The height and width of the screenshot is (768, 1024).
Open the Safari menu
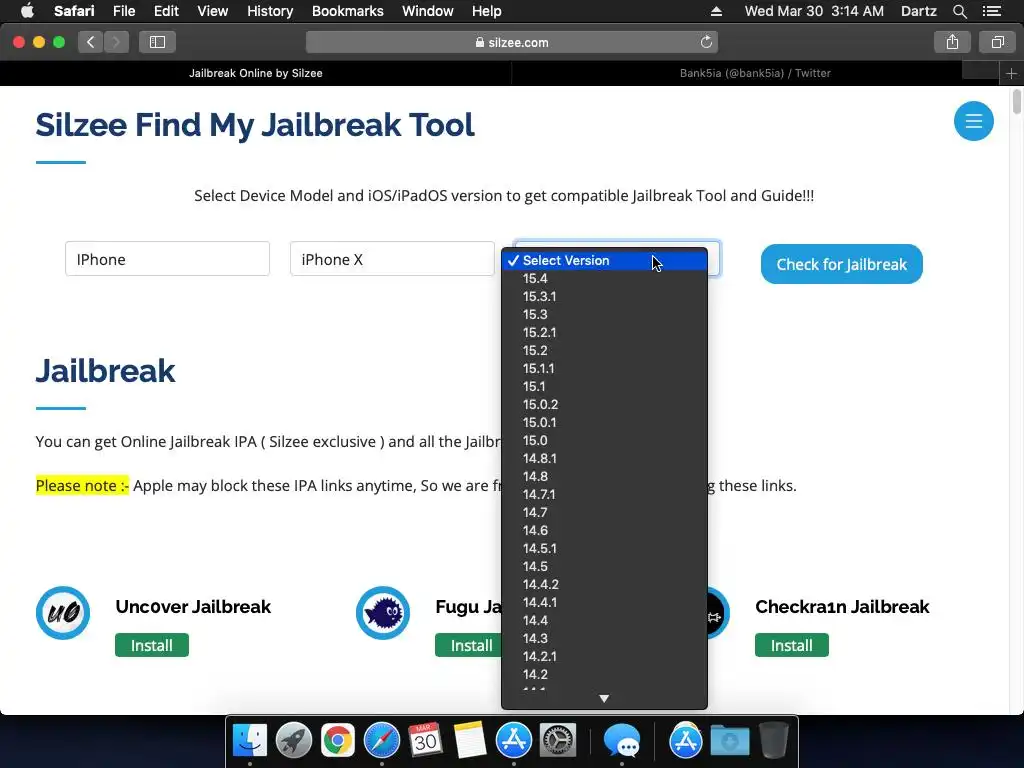pyautogui.click(x=74, y=11)
